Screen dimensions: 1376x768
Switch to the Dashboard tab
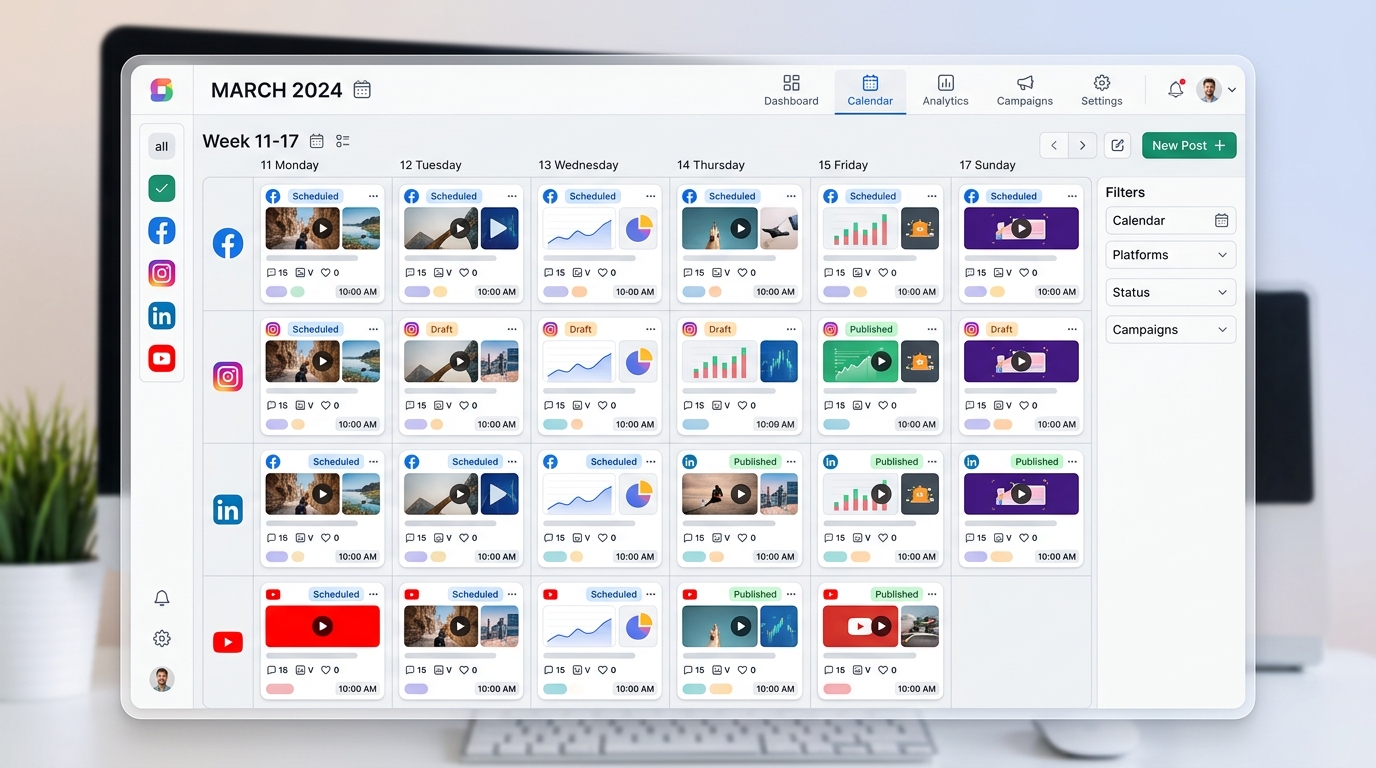click(791, 90)
